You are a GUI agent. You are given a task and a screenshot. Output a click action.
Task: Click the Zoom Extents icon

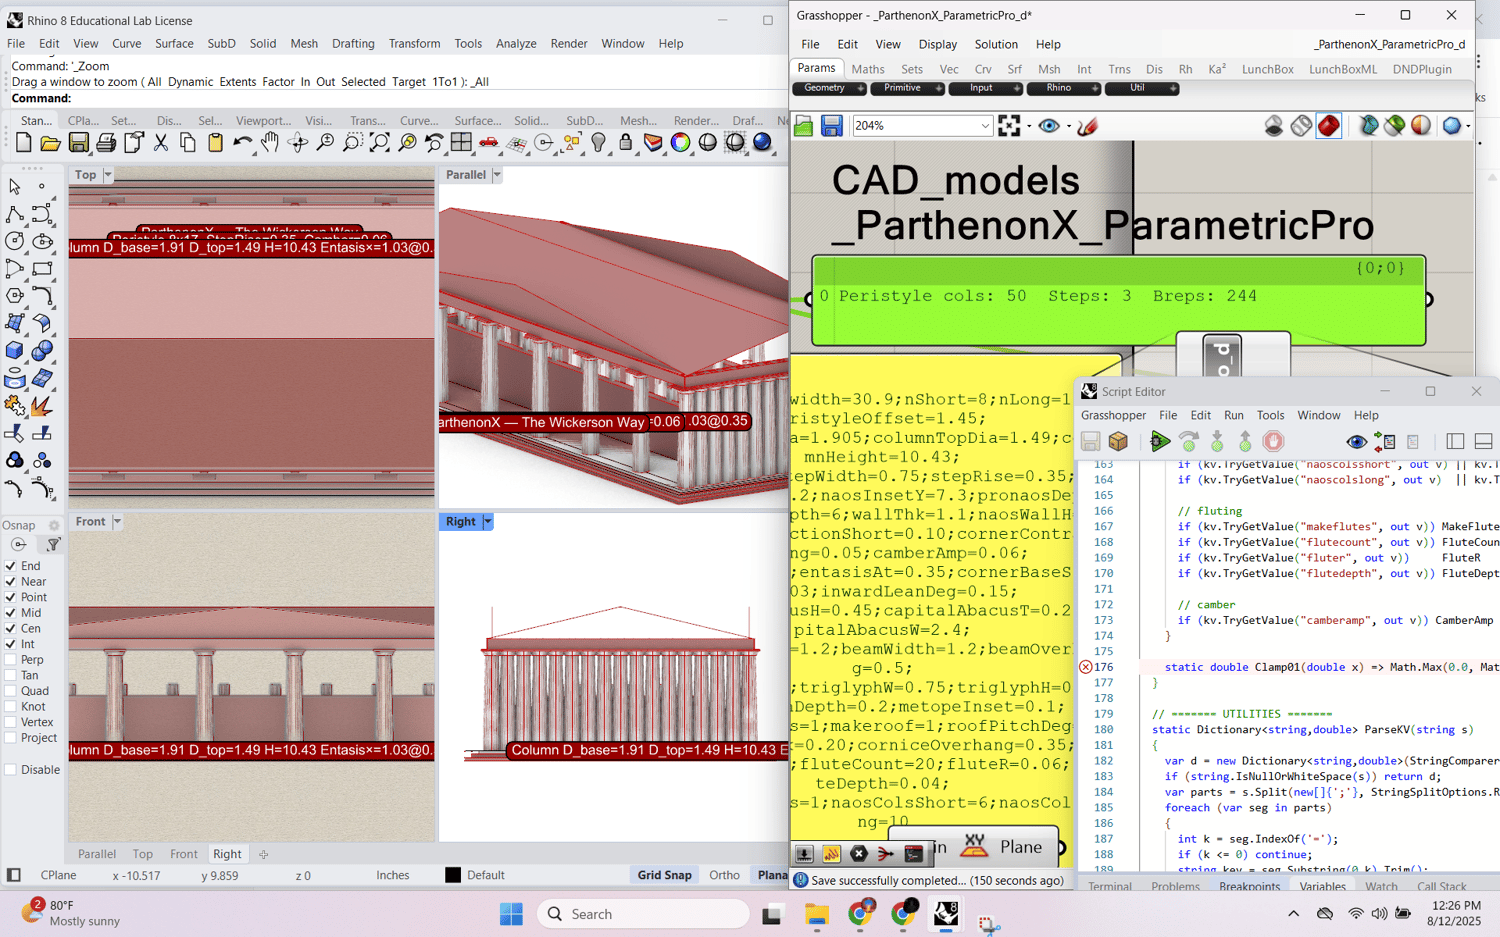[380, 143]
